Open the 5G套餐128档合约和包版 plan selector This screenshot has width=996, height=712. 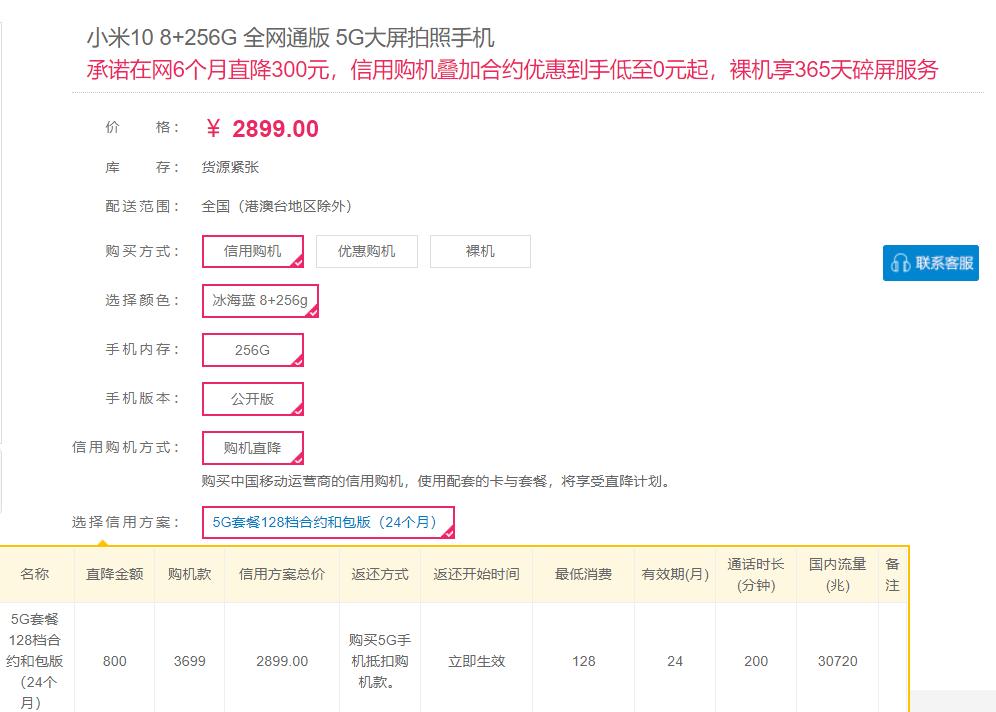point(329,522)
